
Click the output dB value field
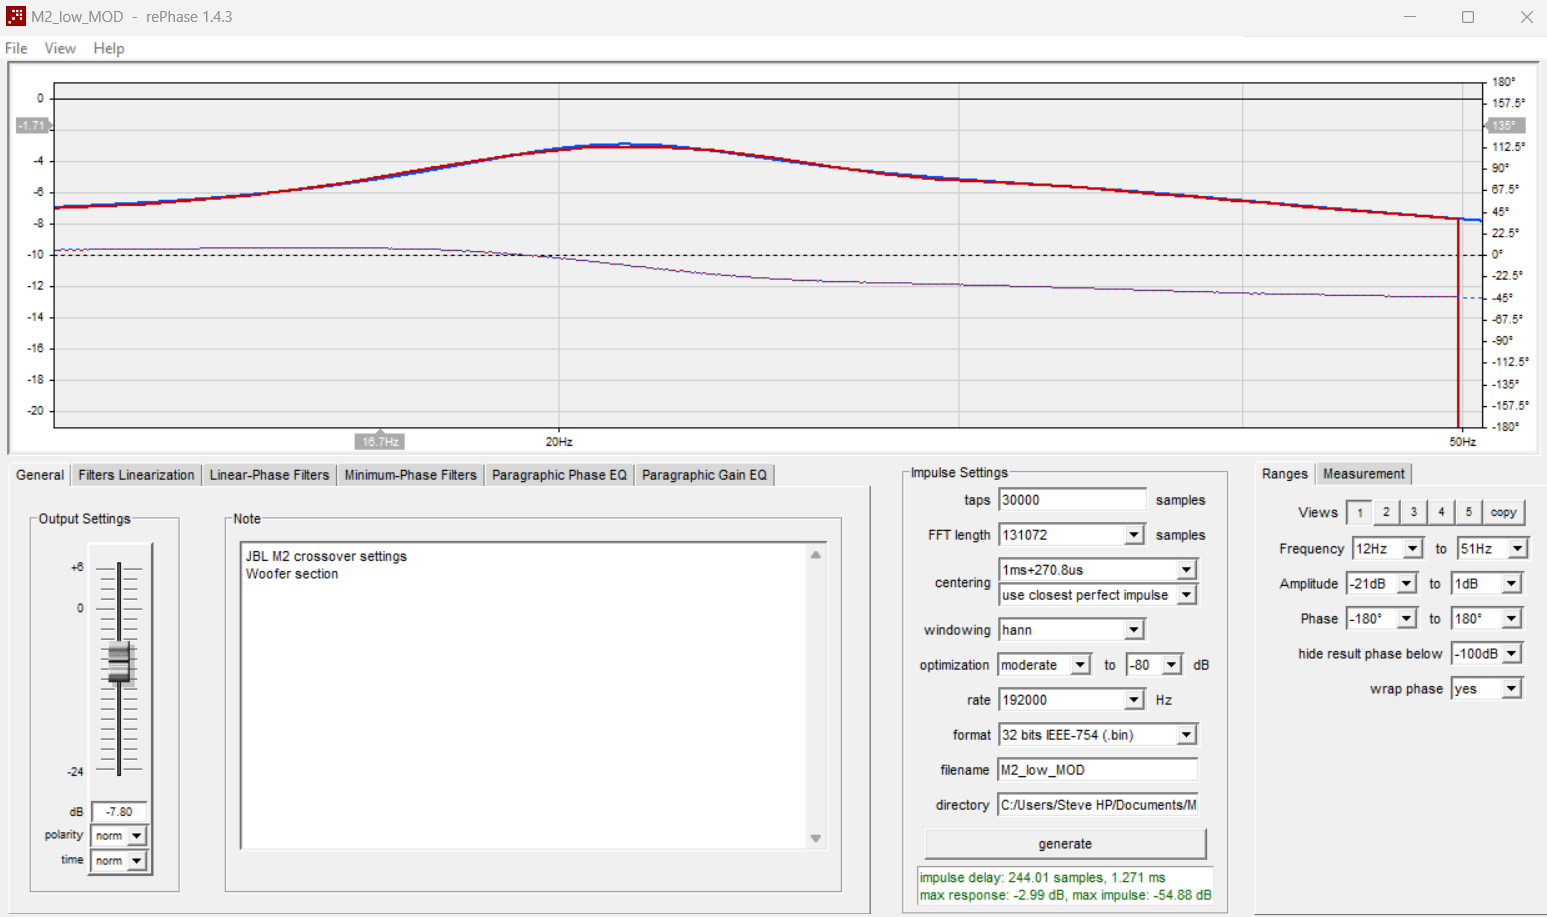click(x=119, y=812)
